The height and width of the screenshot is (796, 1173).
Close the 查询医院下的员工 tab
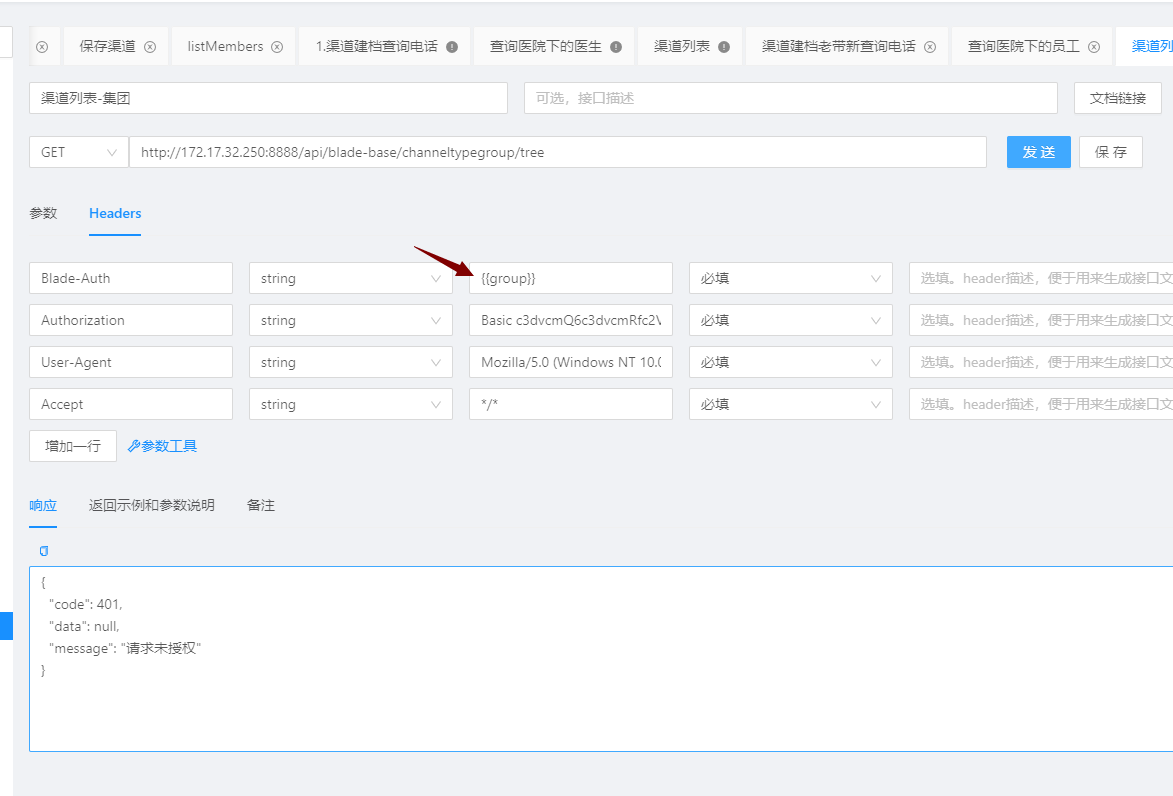pyautogui.click(x=1094, y=46)
